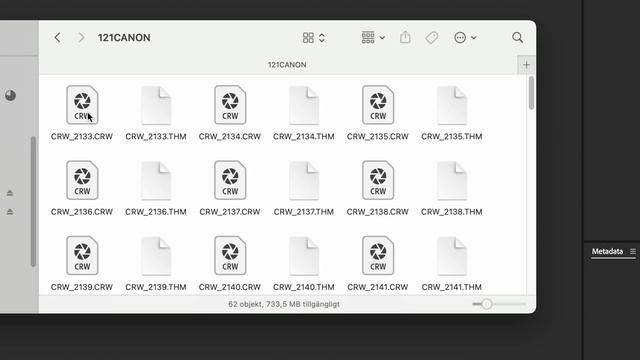
Task: Open the view mode up/down chevrons
Action: (322, 38)
